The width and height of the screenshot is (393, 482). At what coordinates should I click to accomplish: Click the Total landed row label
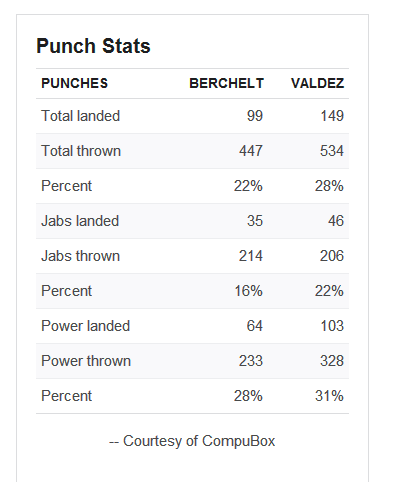pos(80,116)
